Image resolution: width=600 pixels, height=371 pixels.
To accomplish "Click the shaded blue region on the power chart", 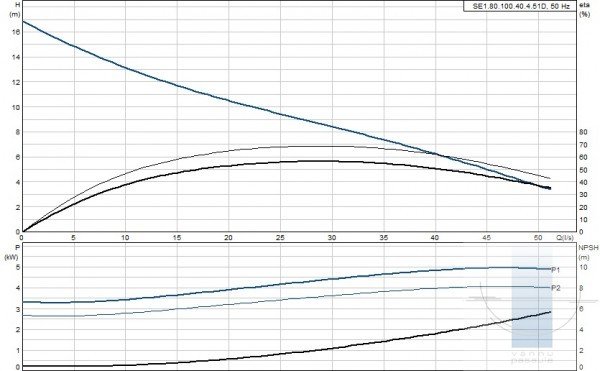I will (x=532, y=298).
